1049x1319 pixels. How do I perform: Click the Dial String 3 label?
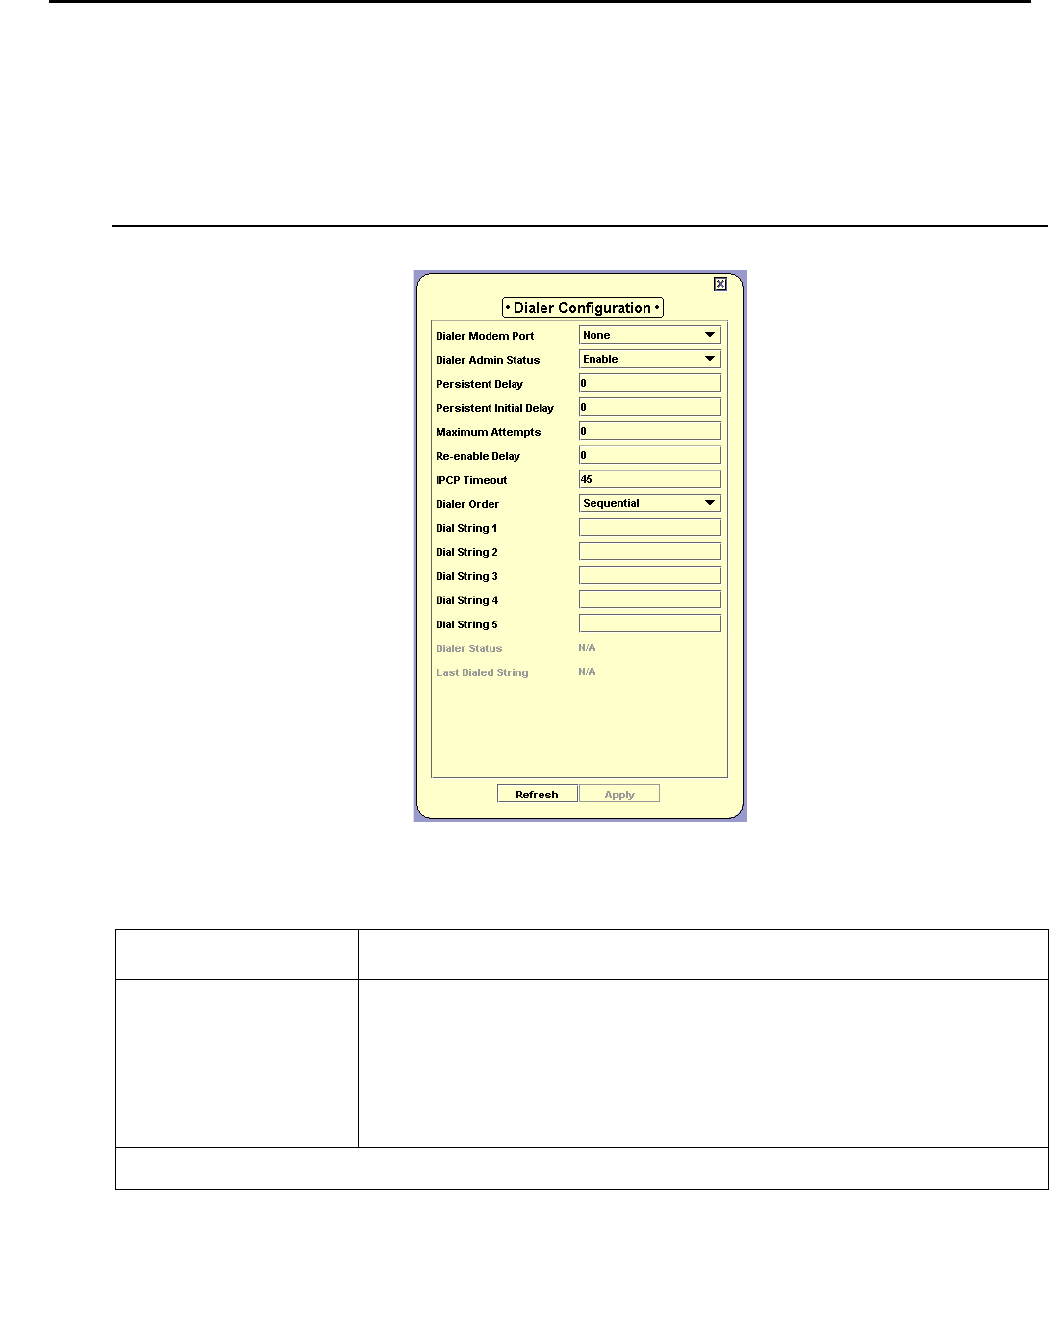(x=466, y=576)
